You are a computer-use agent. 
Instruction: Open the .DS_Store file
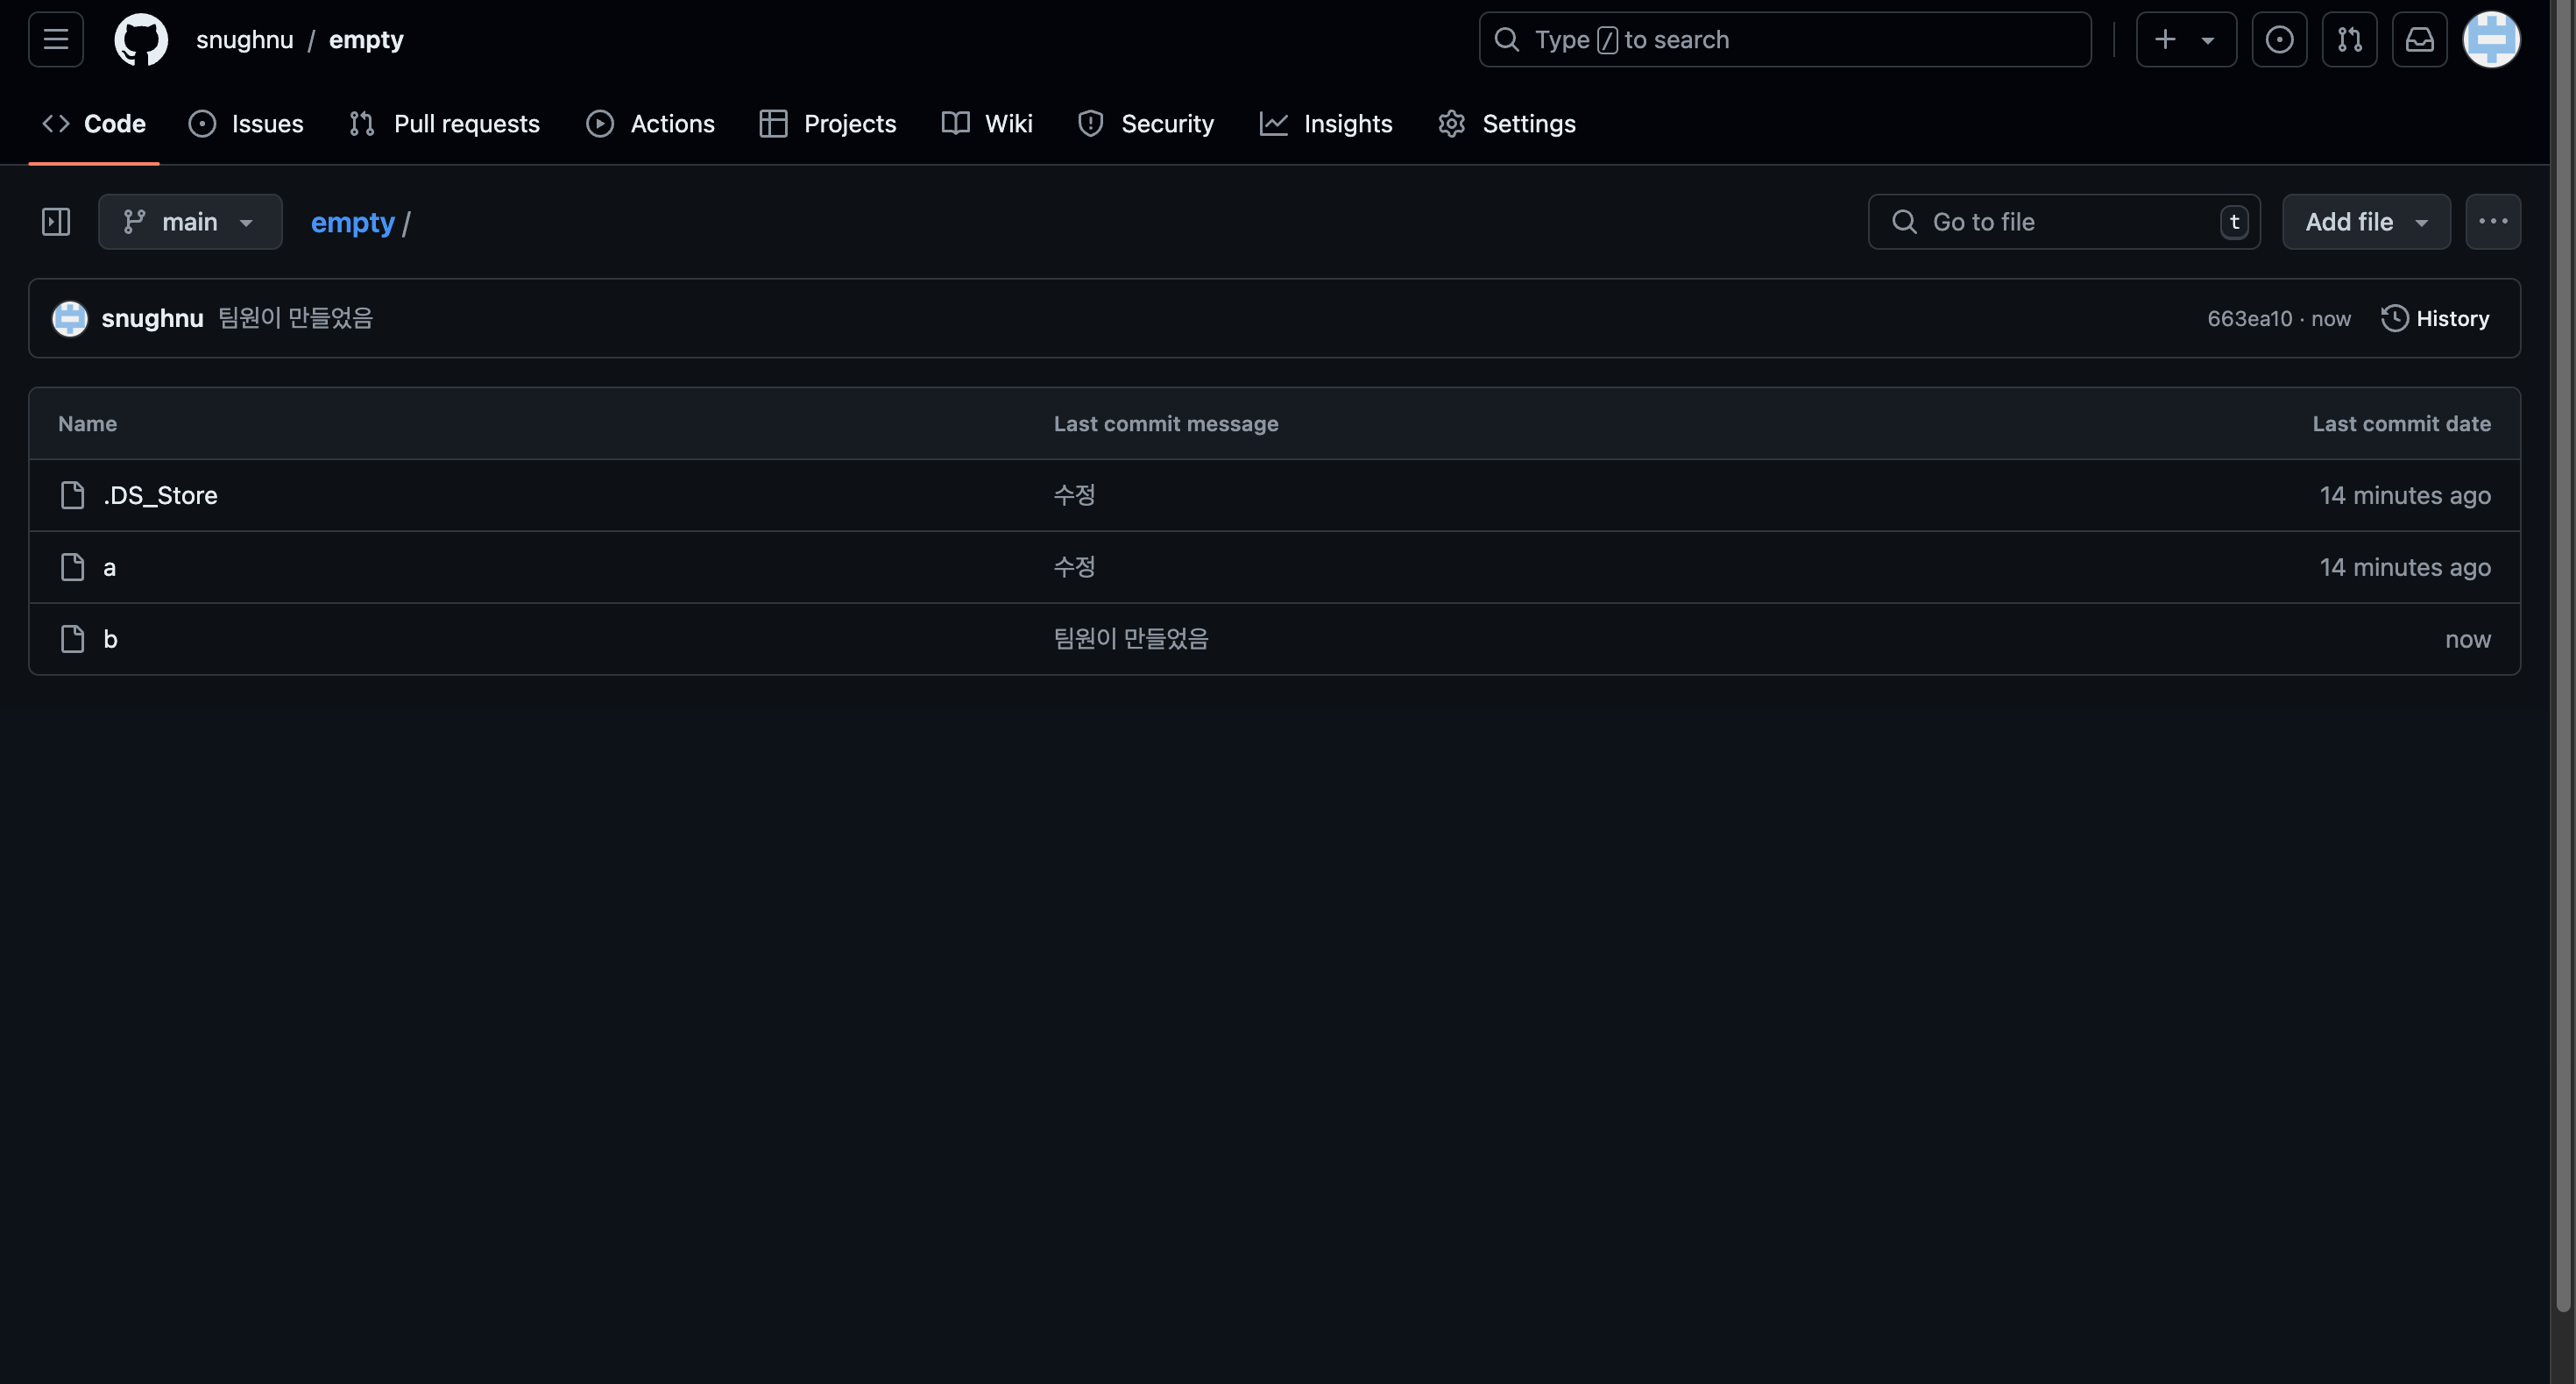pyautogui.click(x=160, y=496)
